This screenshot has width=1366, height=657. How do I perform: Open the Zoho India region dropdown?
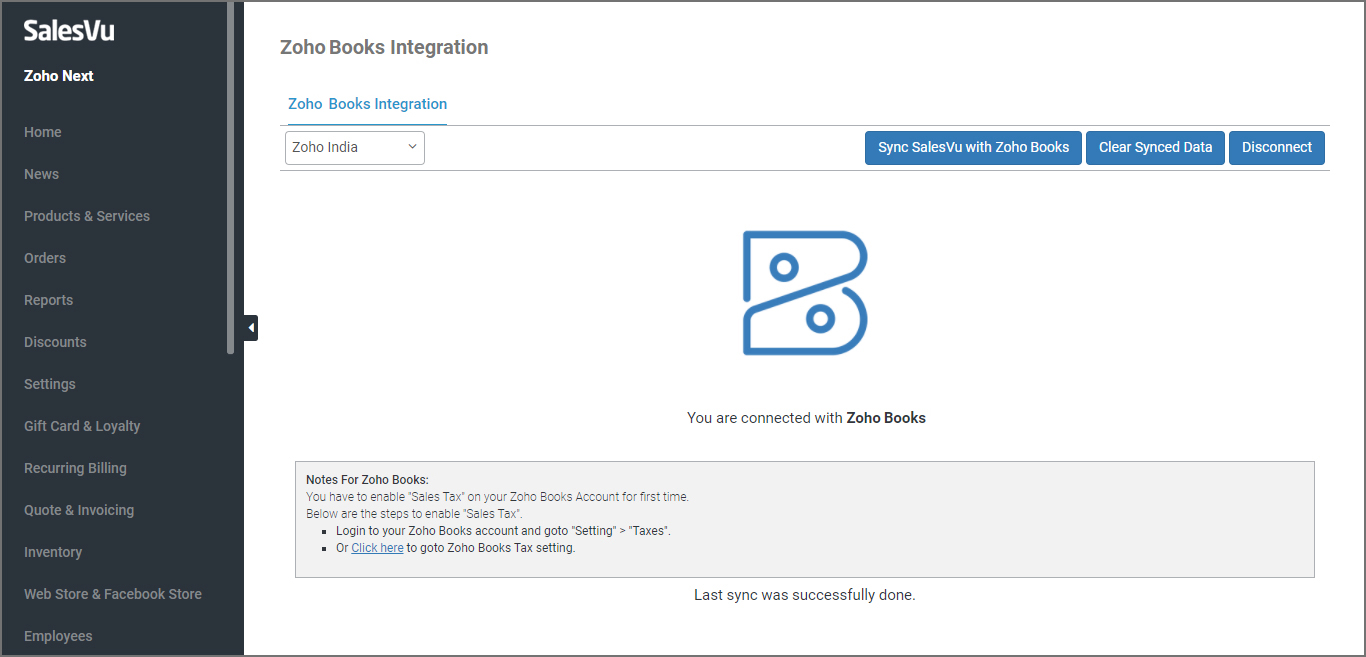(355, 147)
